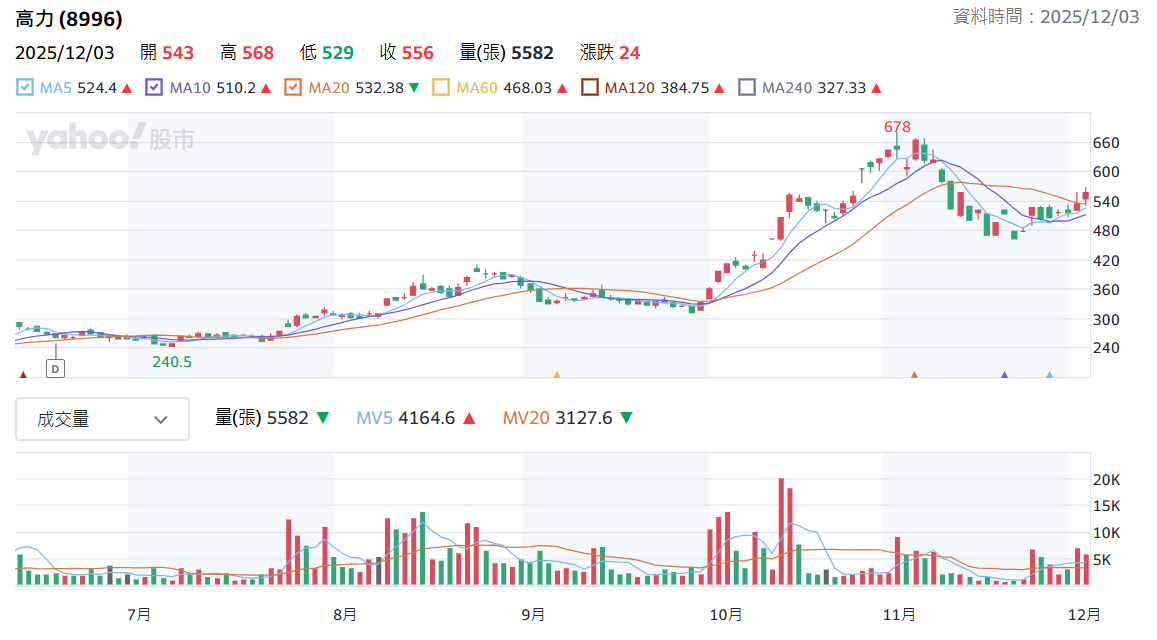Click the light blue triangle marker near December
The height and width of the screenshot is (640, 1157).
pos(1050,375)
